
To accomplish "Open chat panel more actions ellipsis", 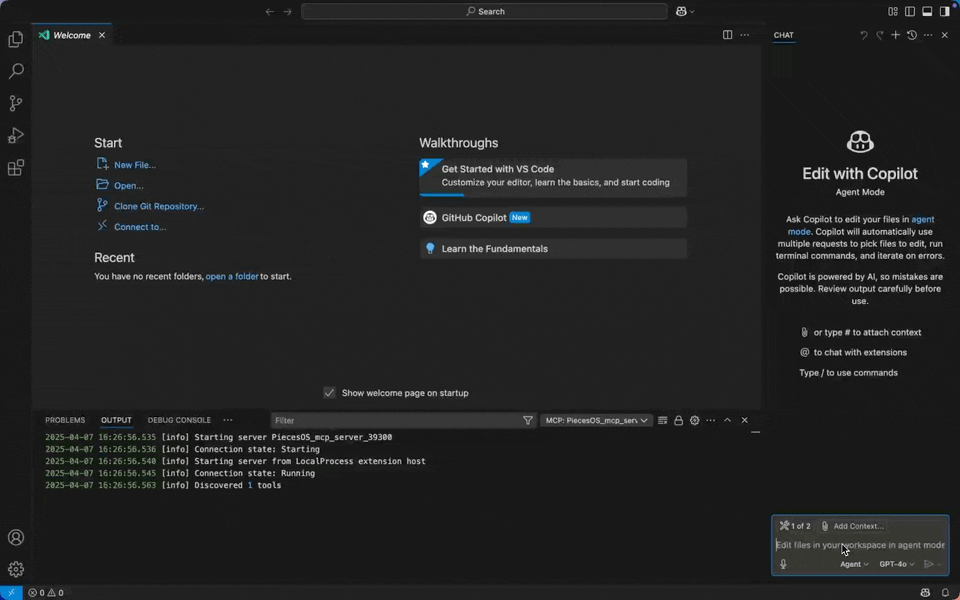I will (x=928, y=35).
